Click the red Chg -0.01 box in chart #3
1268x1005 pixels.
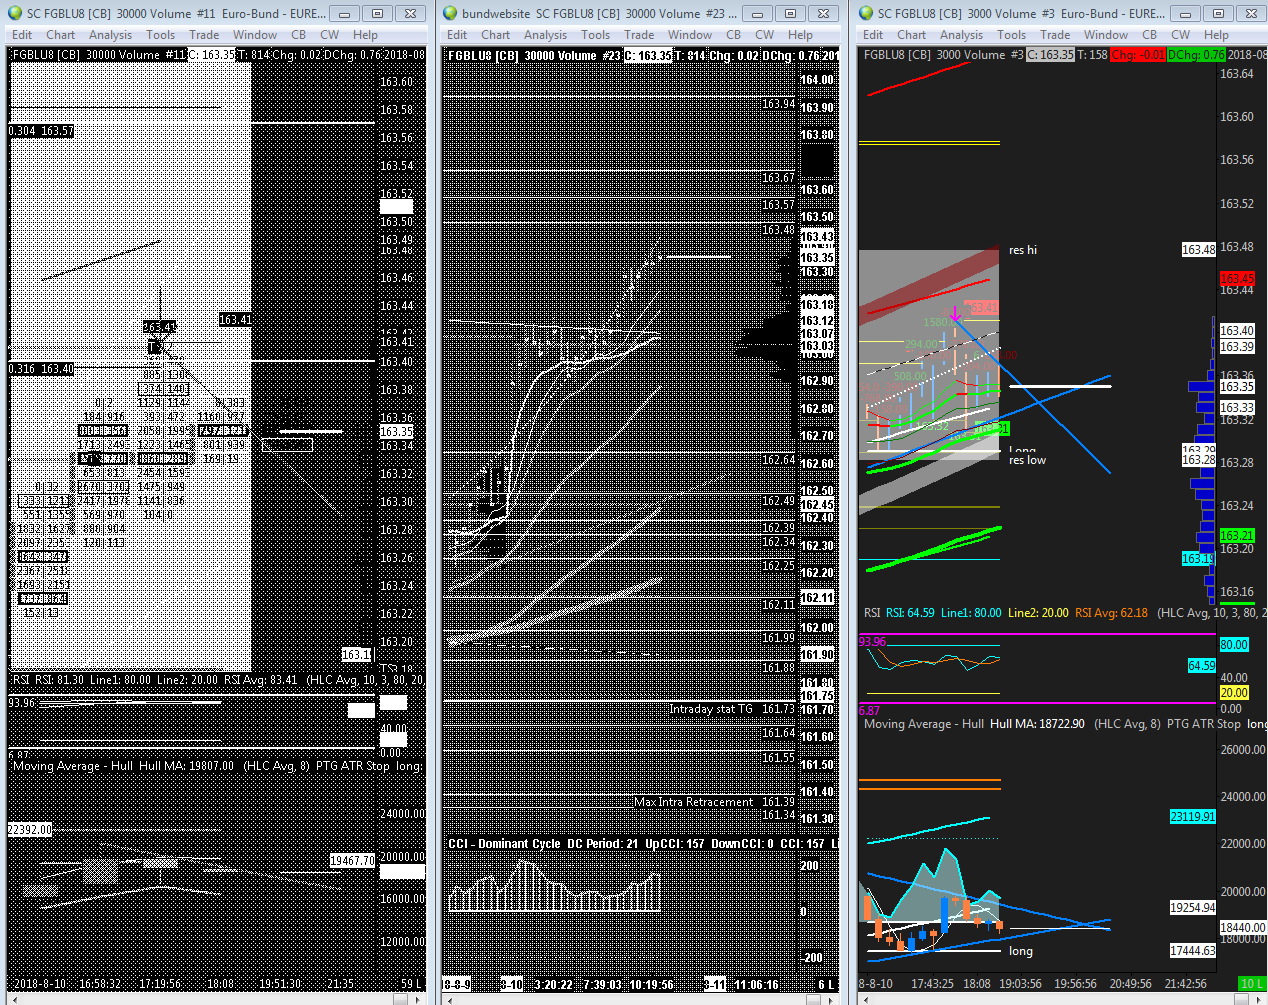(x=1138, y=55)
